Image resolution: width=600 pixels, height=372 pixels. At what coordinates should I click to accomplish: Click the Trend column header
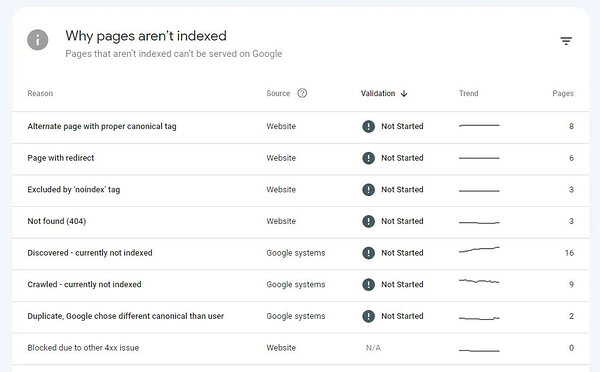click(468, 93)
